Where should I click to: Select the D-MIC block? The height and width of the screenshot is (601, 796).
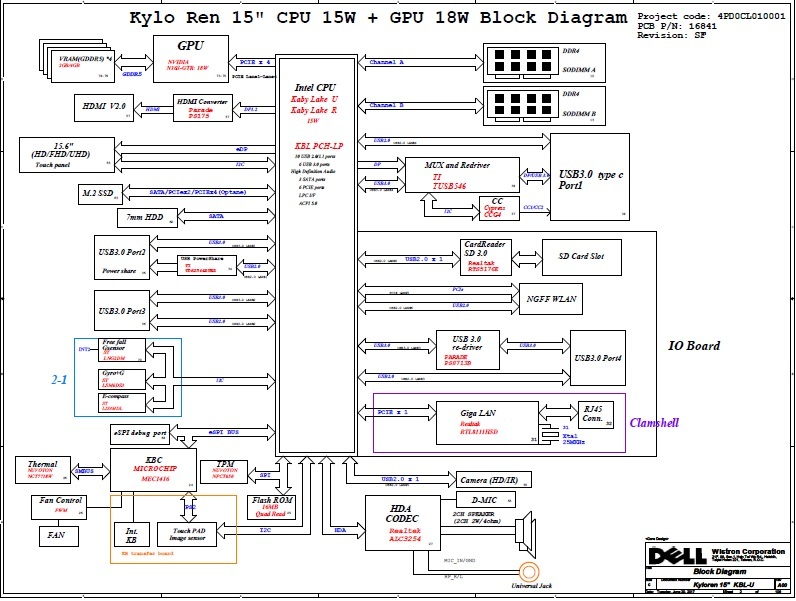point(486,500)
